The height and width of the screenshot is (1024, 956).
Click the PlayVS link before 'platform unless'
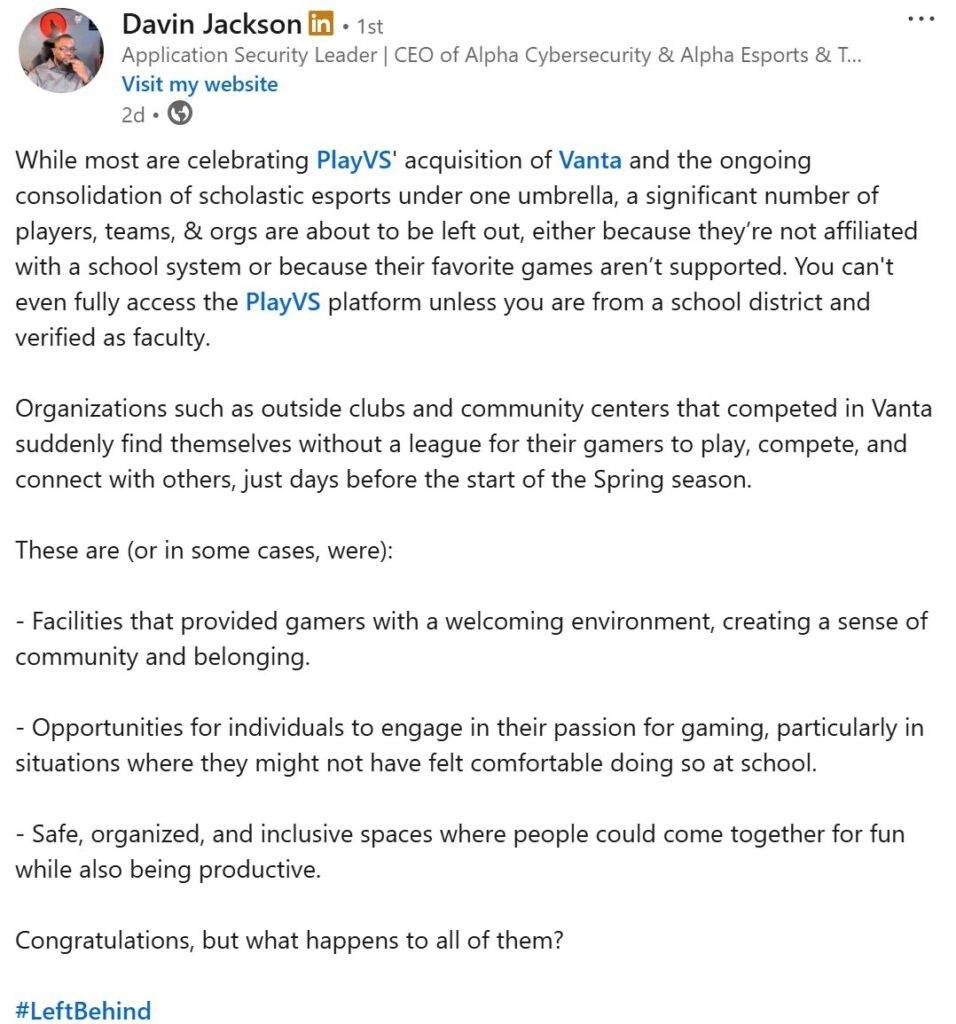click(283, 302)
